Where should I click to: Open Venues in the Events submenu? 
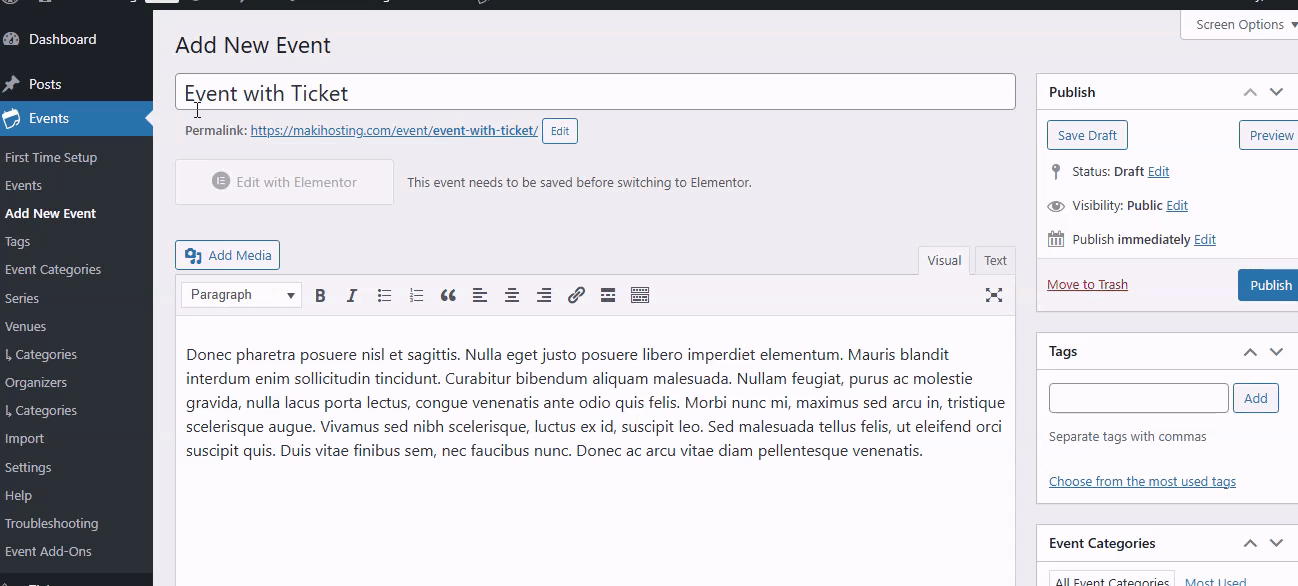tap(26, 326)
